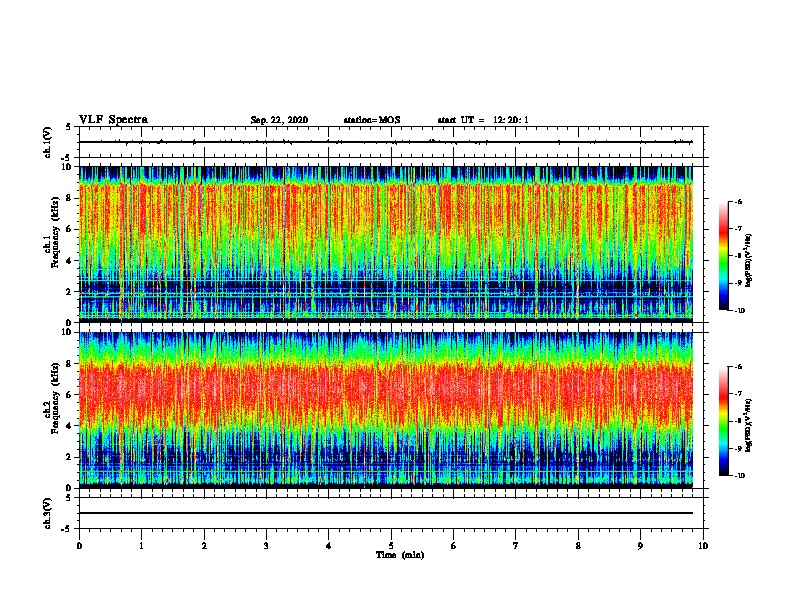Click the "-10" label on ch.2 color bar

[739, 476]
